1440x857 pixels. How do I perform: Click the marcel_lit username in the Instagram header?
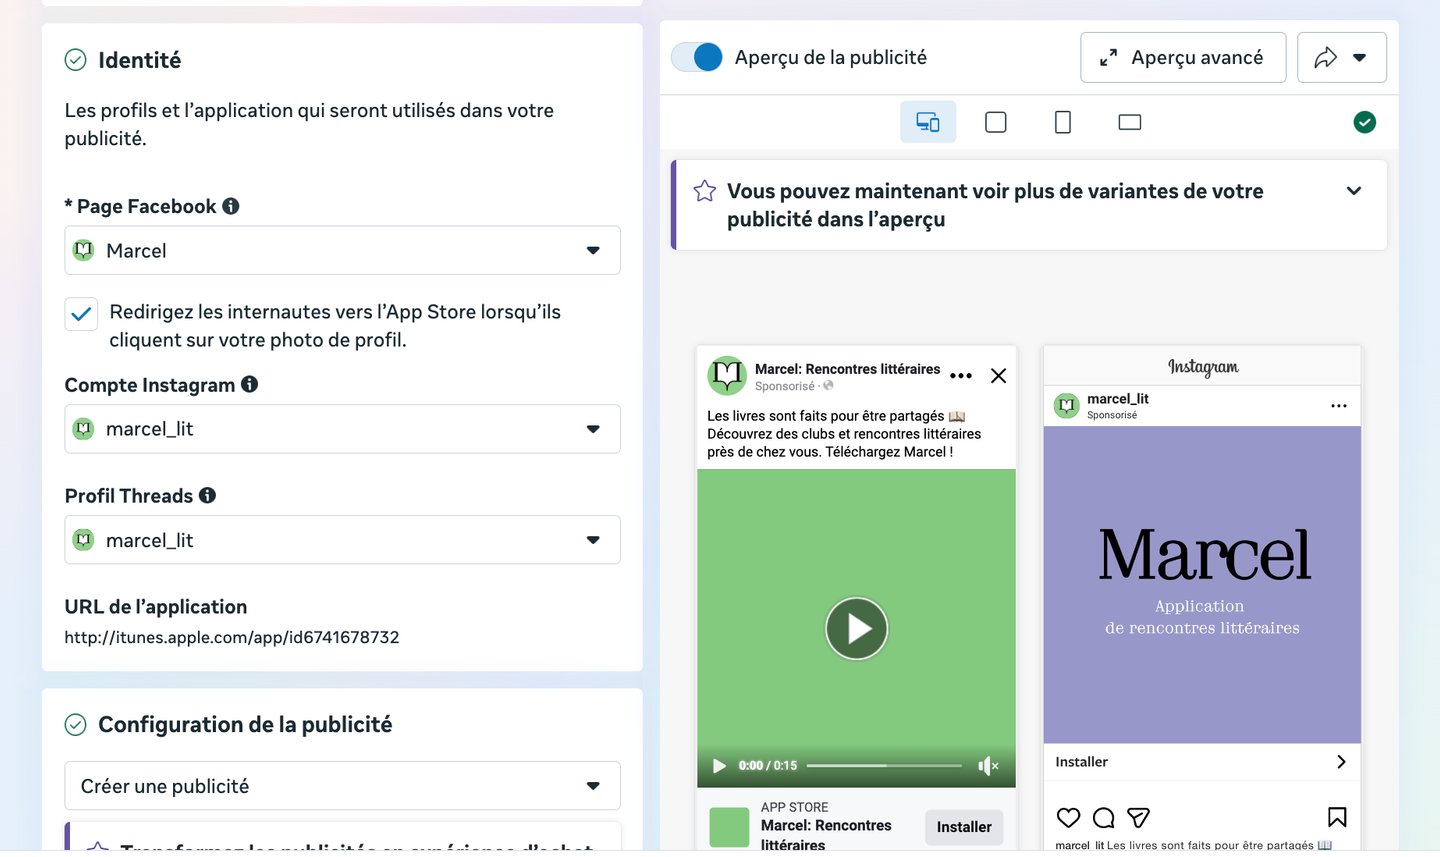(1118, 399)
